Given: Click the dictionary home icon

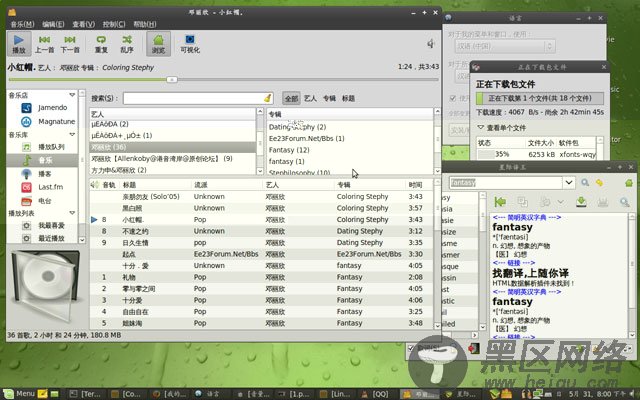Looking at the screenshot, I should (x=629, y=183).
